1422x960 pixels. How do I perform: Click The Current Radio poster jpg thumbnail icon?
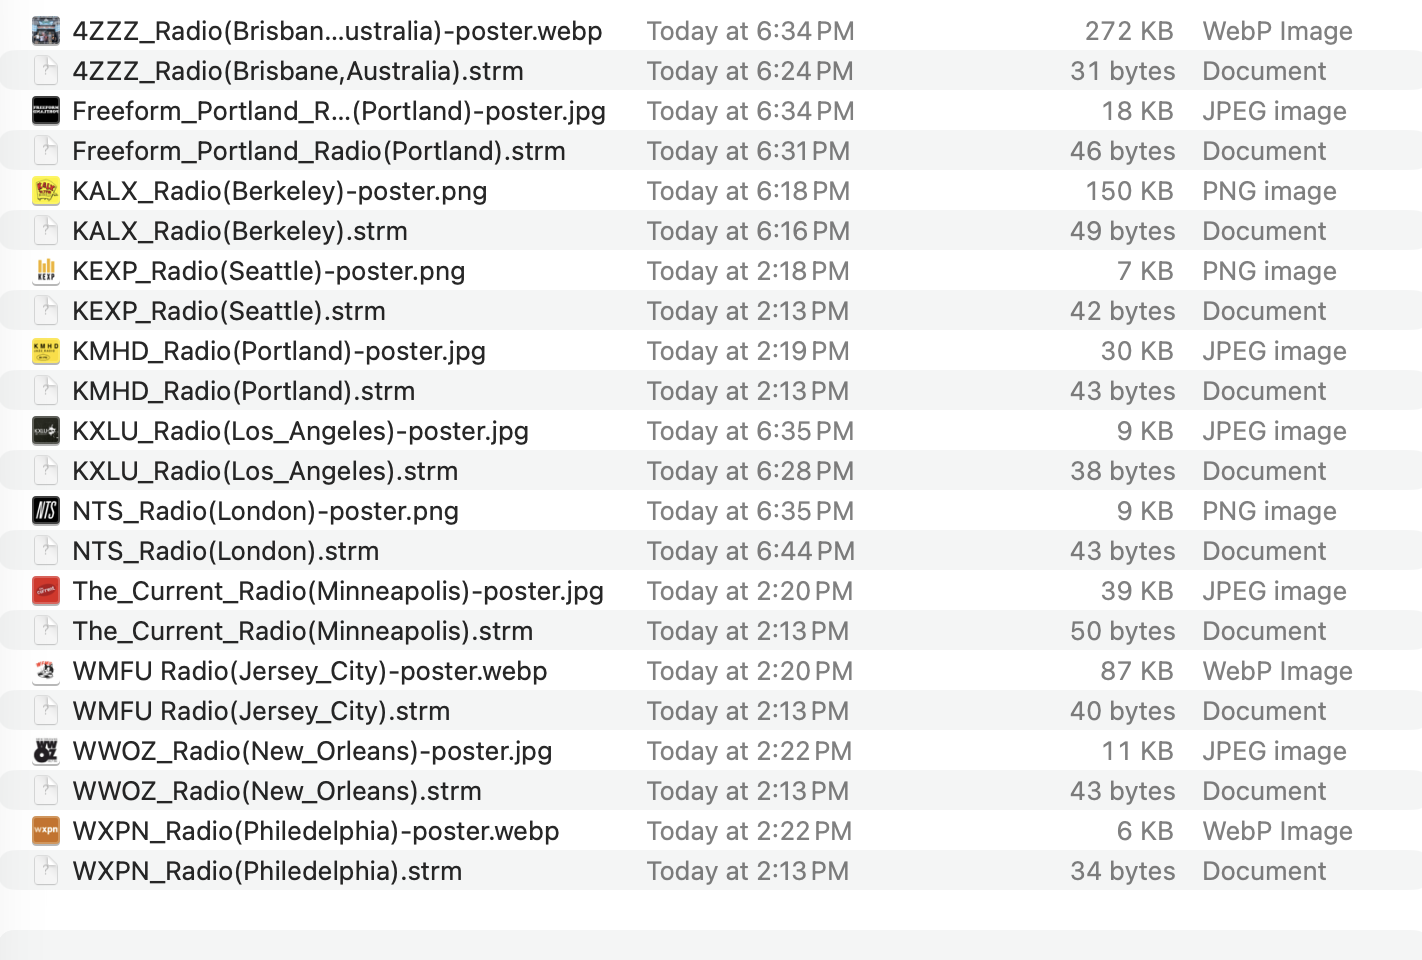coord(46,591)
